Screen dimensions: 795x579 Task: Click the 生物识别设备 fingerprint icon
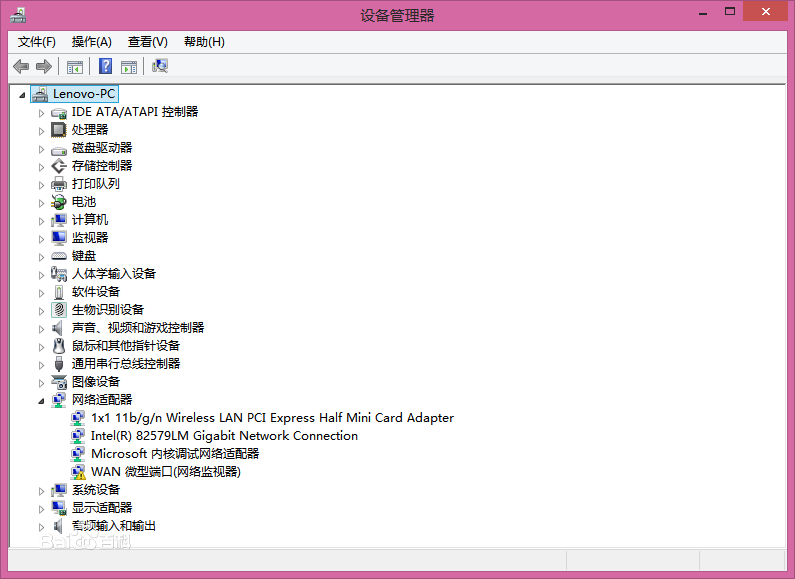coord(59,310)
